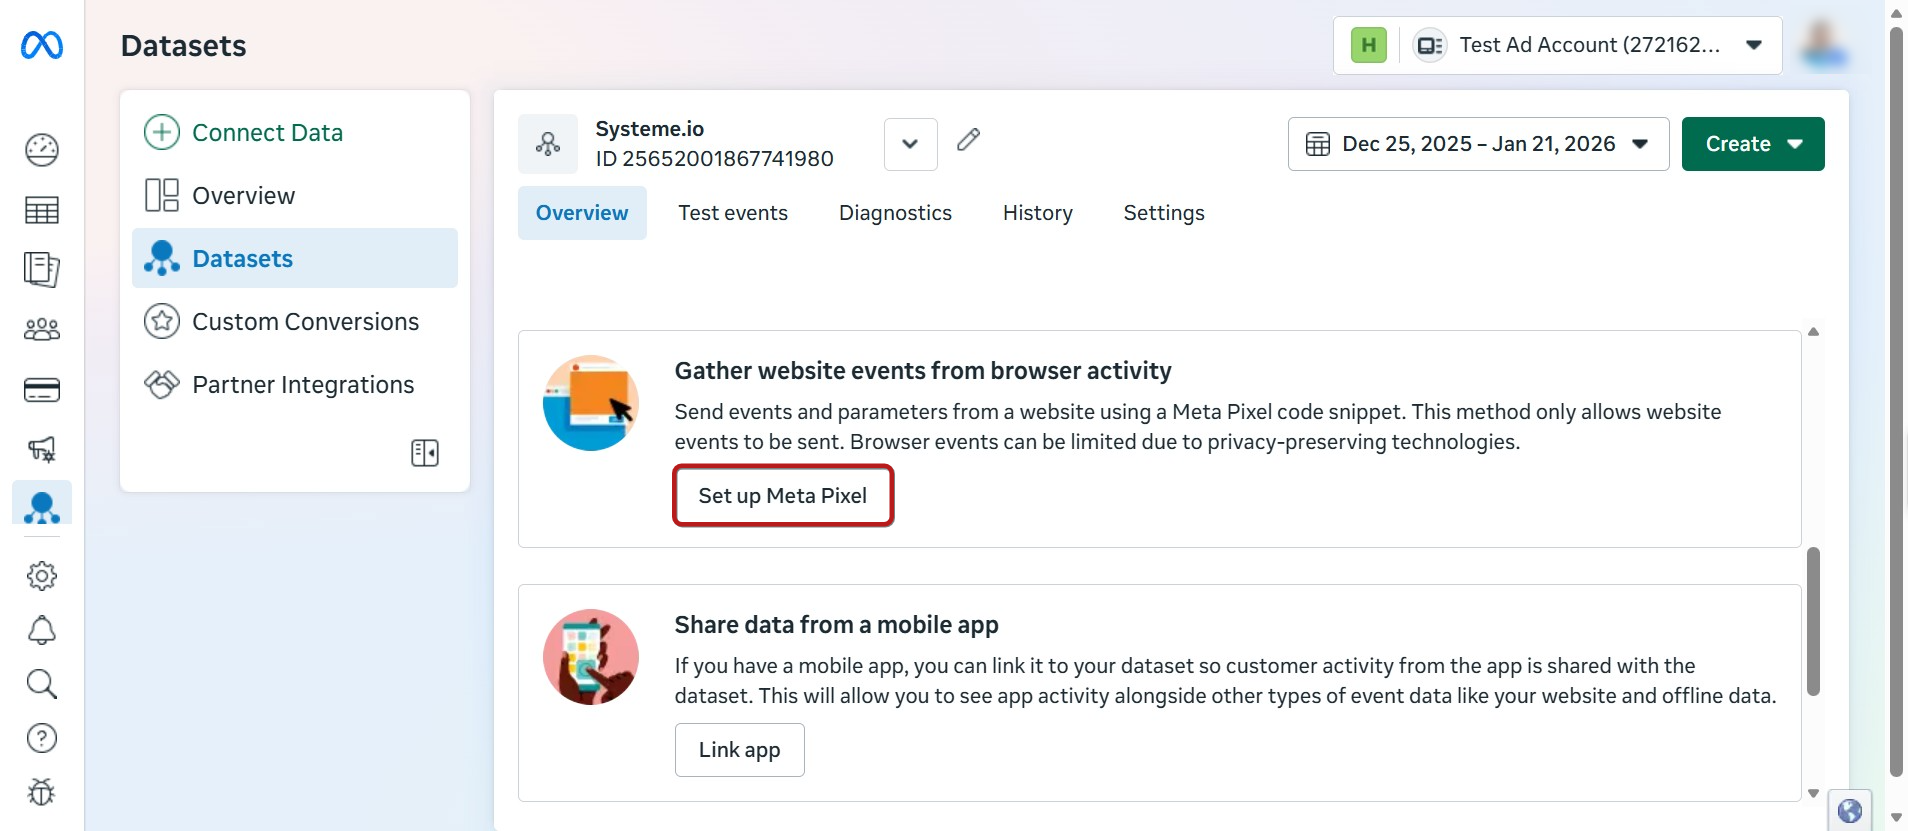This screenshot has width=1908, height=831.
Task: Click the globe icon at bottom right
Action: point(1850,811)
